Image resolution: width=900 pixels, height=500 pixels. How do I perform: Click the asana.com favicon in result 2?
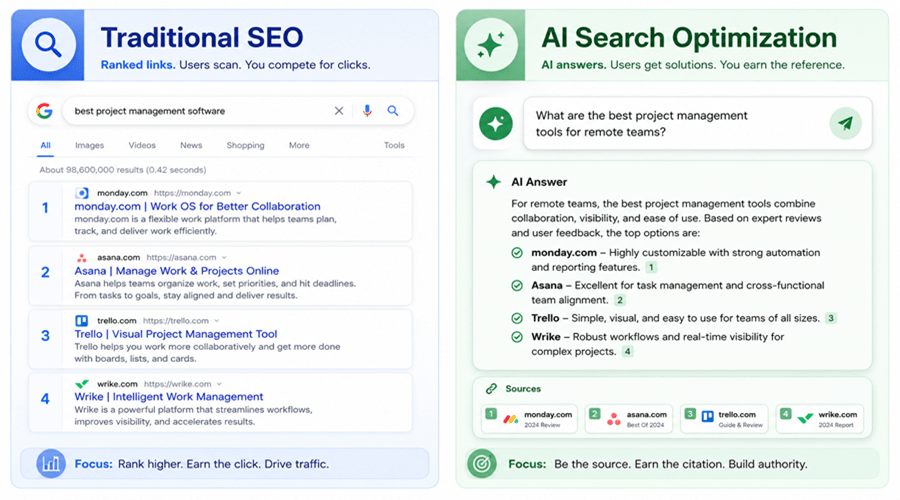coord(82,257)
